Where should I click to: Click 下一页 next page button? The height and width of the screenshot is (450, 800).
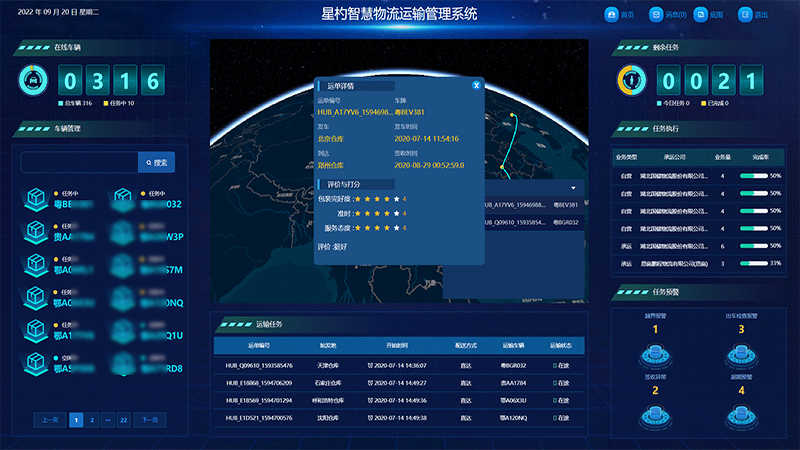pos(147,420)
